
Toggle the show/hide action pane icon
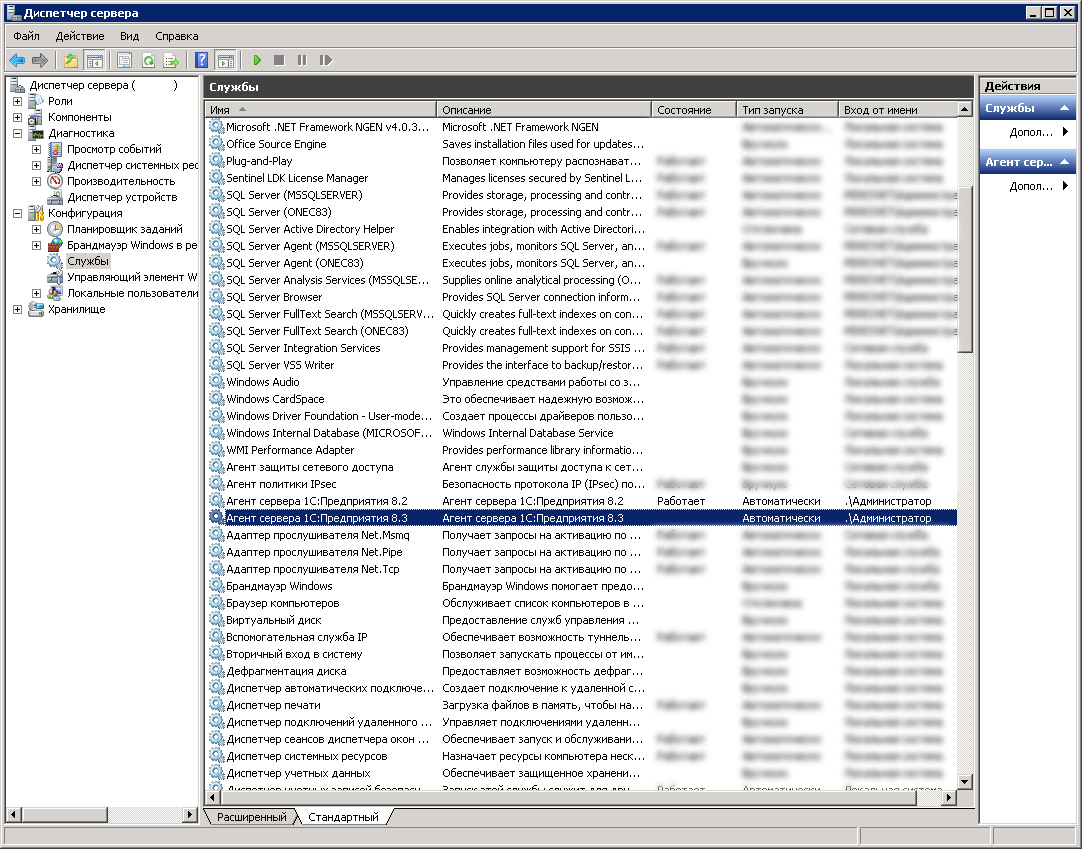pos(226,61)
